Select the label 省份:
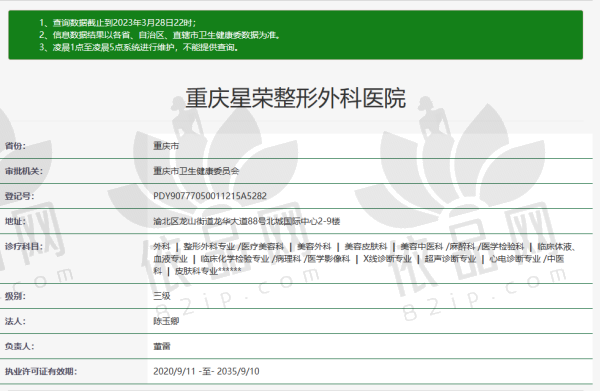The image size is (600, 391). click(15, 146)
